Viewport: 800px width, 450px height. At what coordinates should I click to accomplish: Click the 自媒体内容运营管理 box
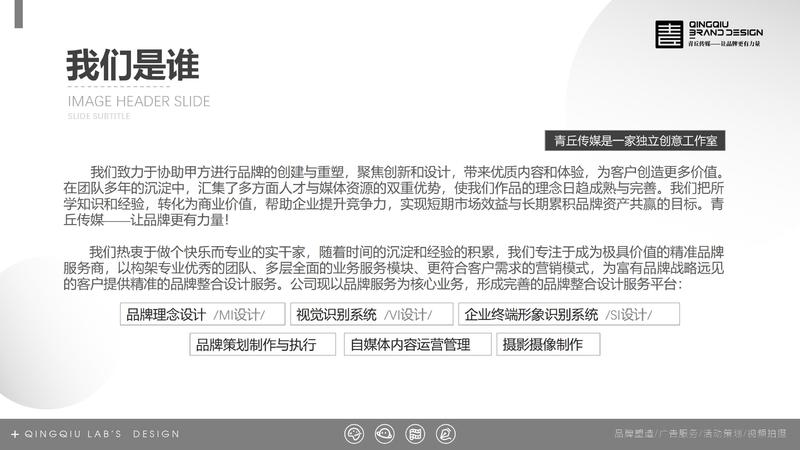coord(417,344)
